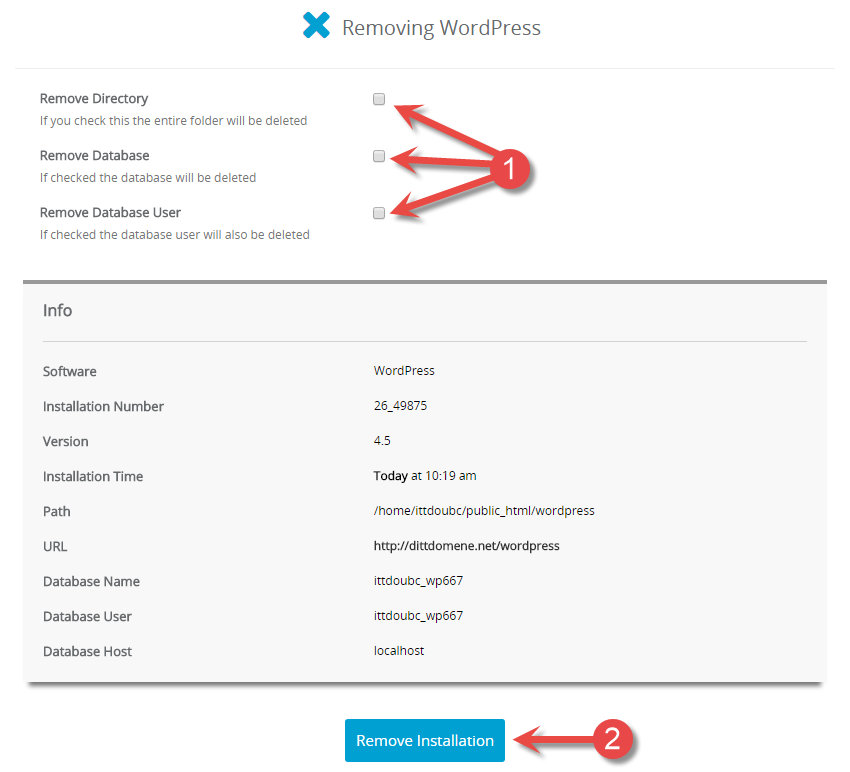This screenshot has width=850, height=772.
Task: Click the Software label in Info
Action: (x=69, y=372)
